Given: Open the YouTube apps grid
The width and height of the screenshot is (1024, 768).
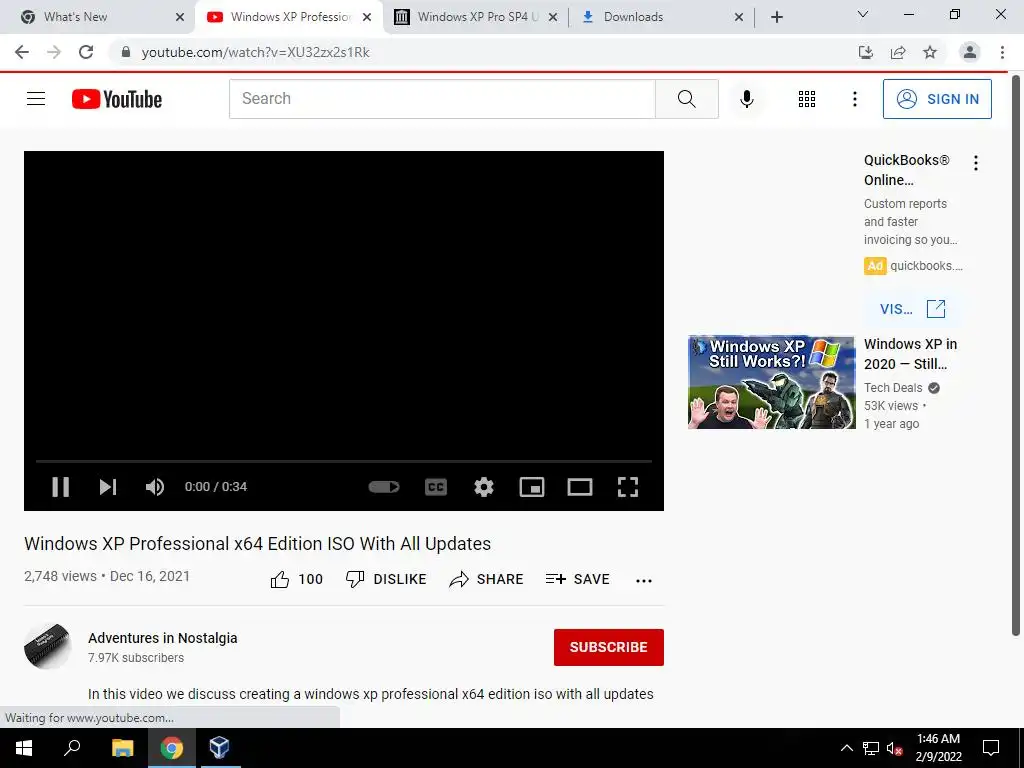Looking at the screenshot, I should coord(807,99).
